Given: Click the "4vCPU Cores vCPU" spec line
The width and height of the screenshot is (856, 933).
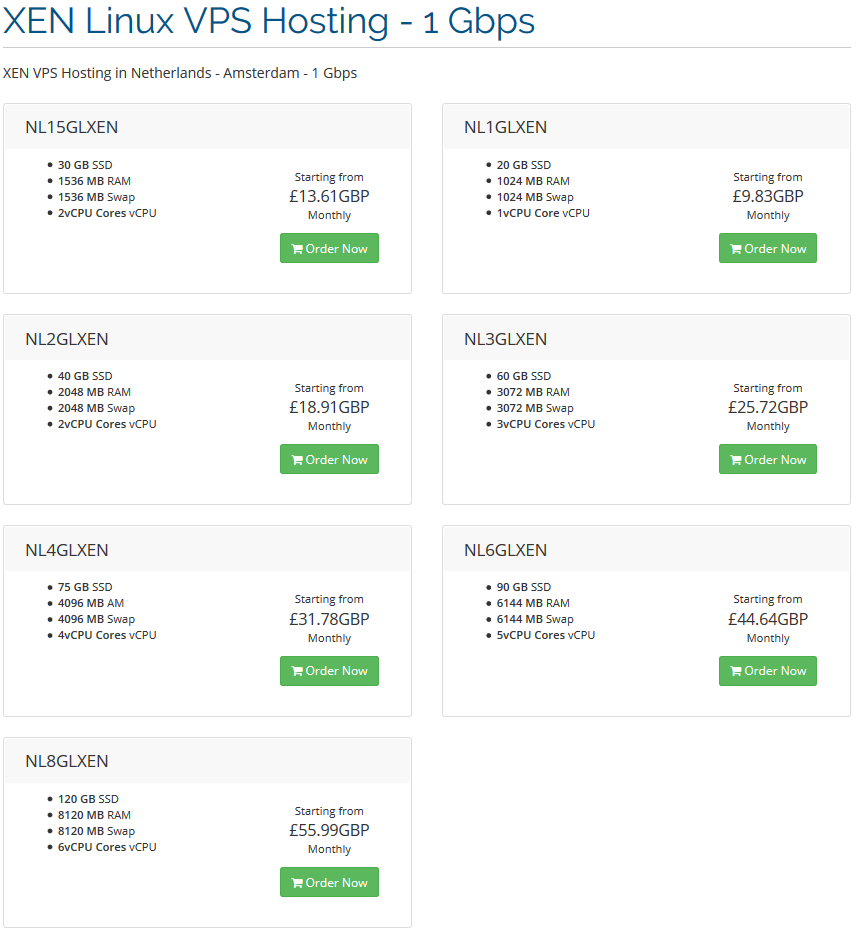Looking at the screenshot, I should [107, 635].
